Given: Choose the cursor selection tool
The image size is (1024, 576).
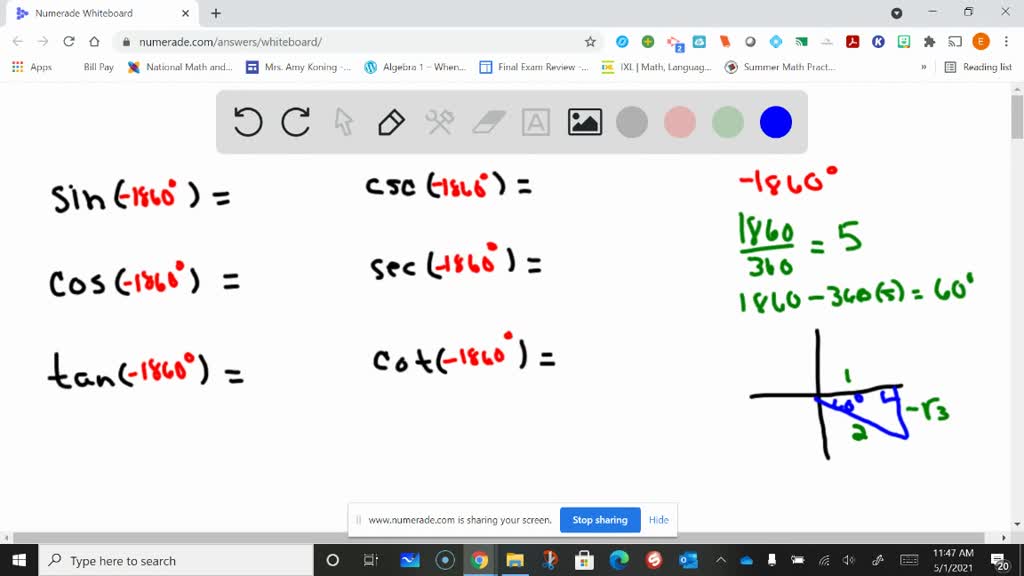Looking at the screenshot, I should tap(343, 121).
